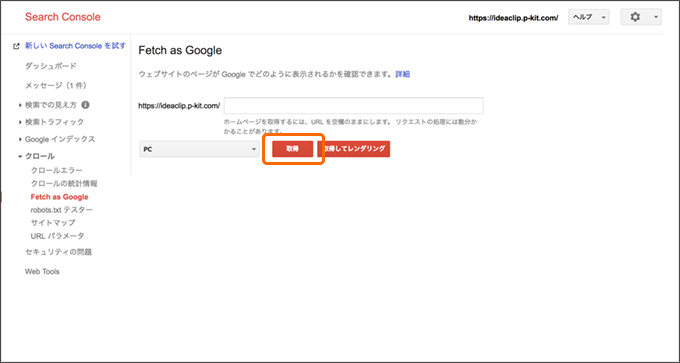Open セキュリティの問題
The height and width of the screenshot is (363, 680).
pyautogui.click(x=59, y=252)
